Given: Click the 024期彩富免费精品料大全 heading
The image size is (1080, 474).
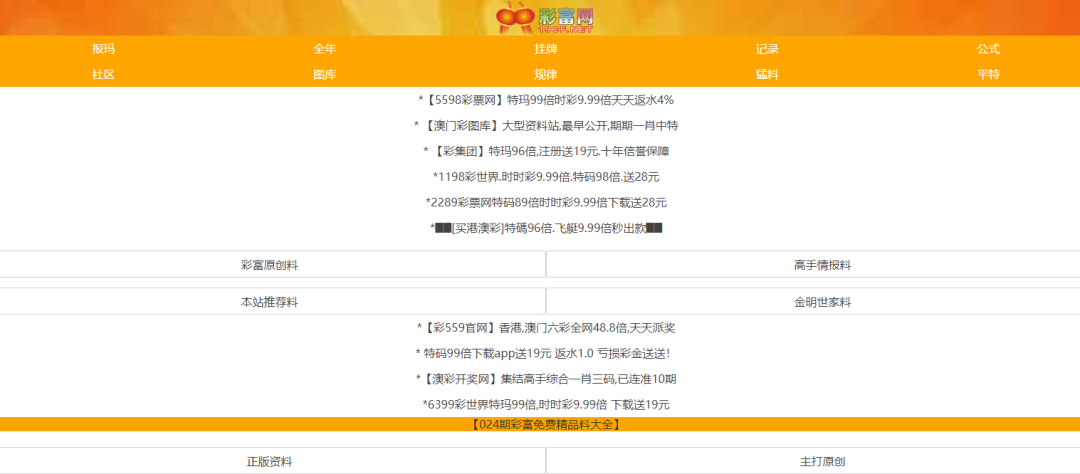Looking at the screenshot, I should coord(546,424).
